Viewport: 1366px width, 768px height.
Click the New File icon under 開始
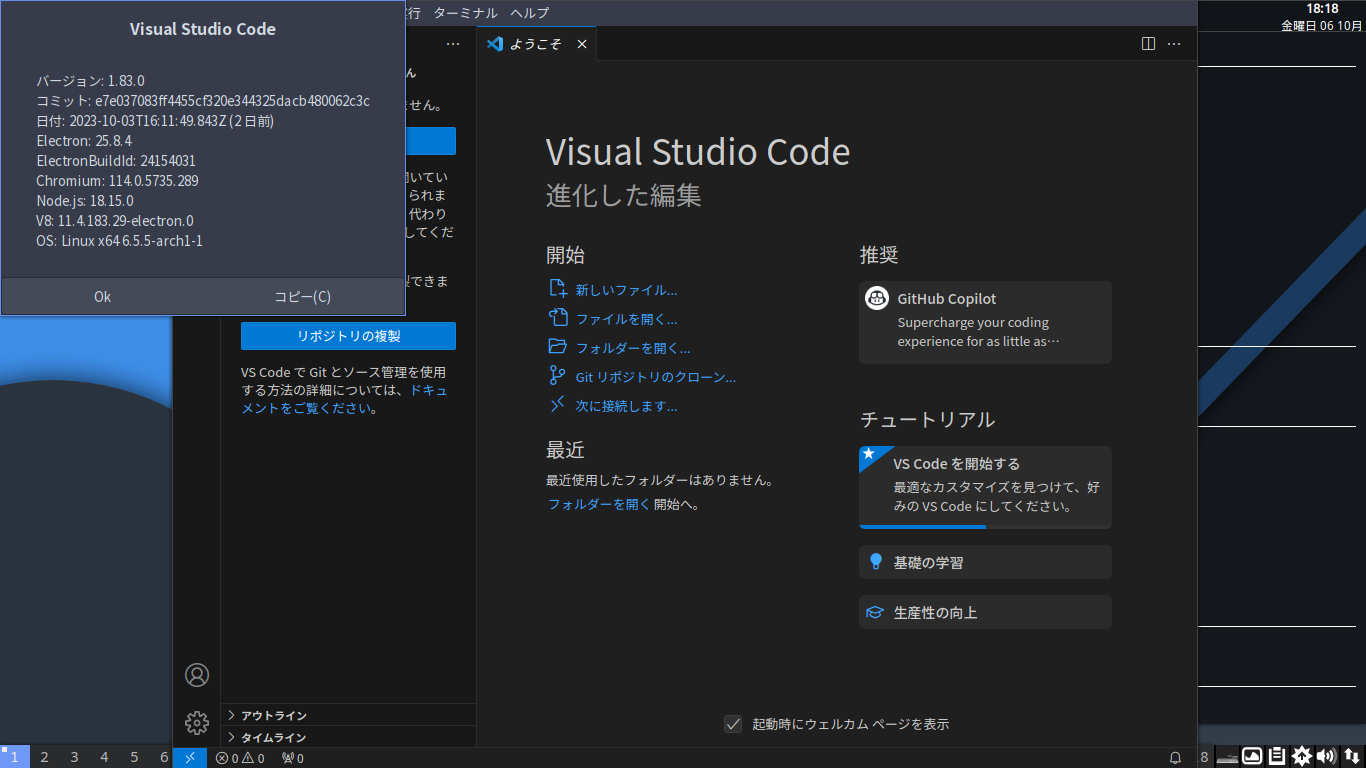[x=558, y=289]
